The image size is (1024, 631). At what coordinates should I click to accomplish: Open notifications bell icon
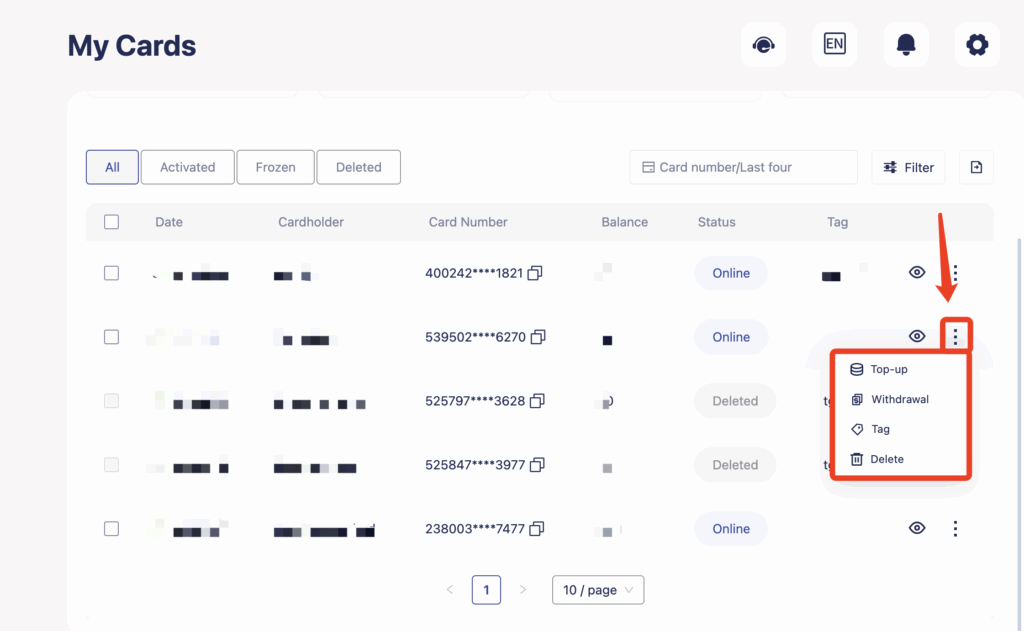tap(906, 45)
